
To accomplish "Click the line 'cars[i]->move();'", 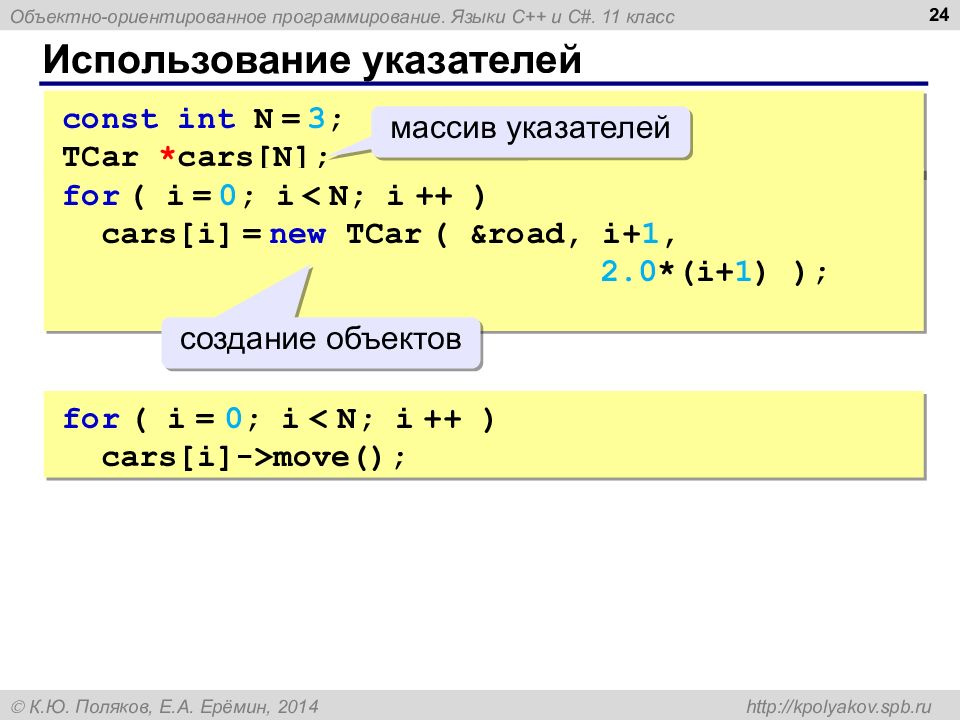I will 253,457.
